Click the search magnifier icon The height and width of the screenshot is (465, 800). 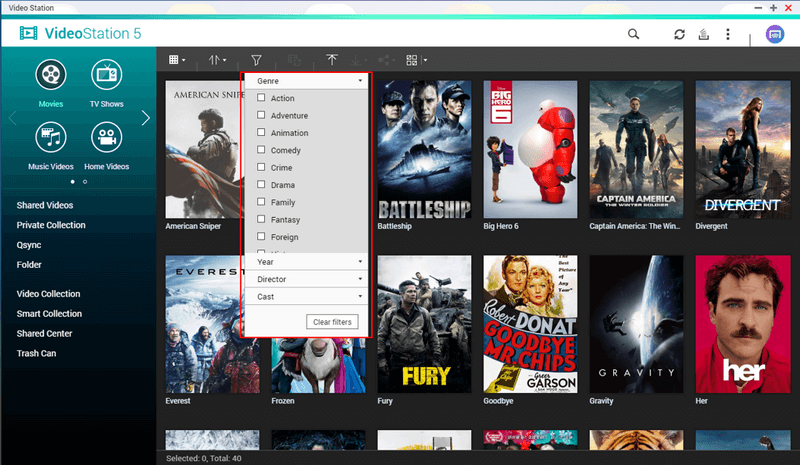633,34
